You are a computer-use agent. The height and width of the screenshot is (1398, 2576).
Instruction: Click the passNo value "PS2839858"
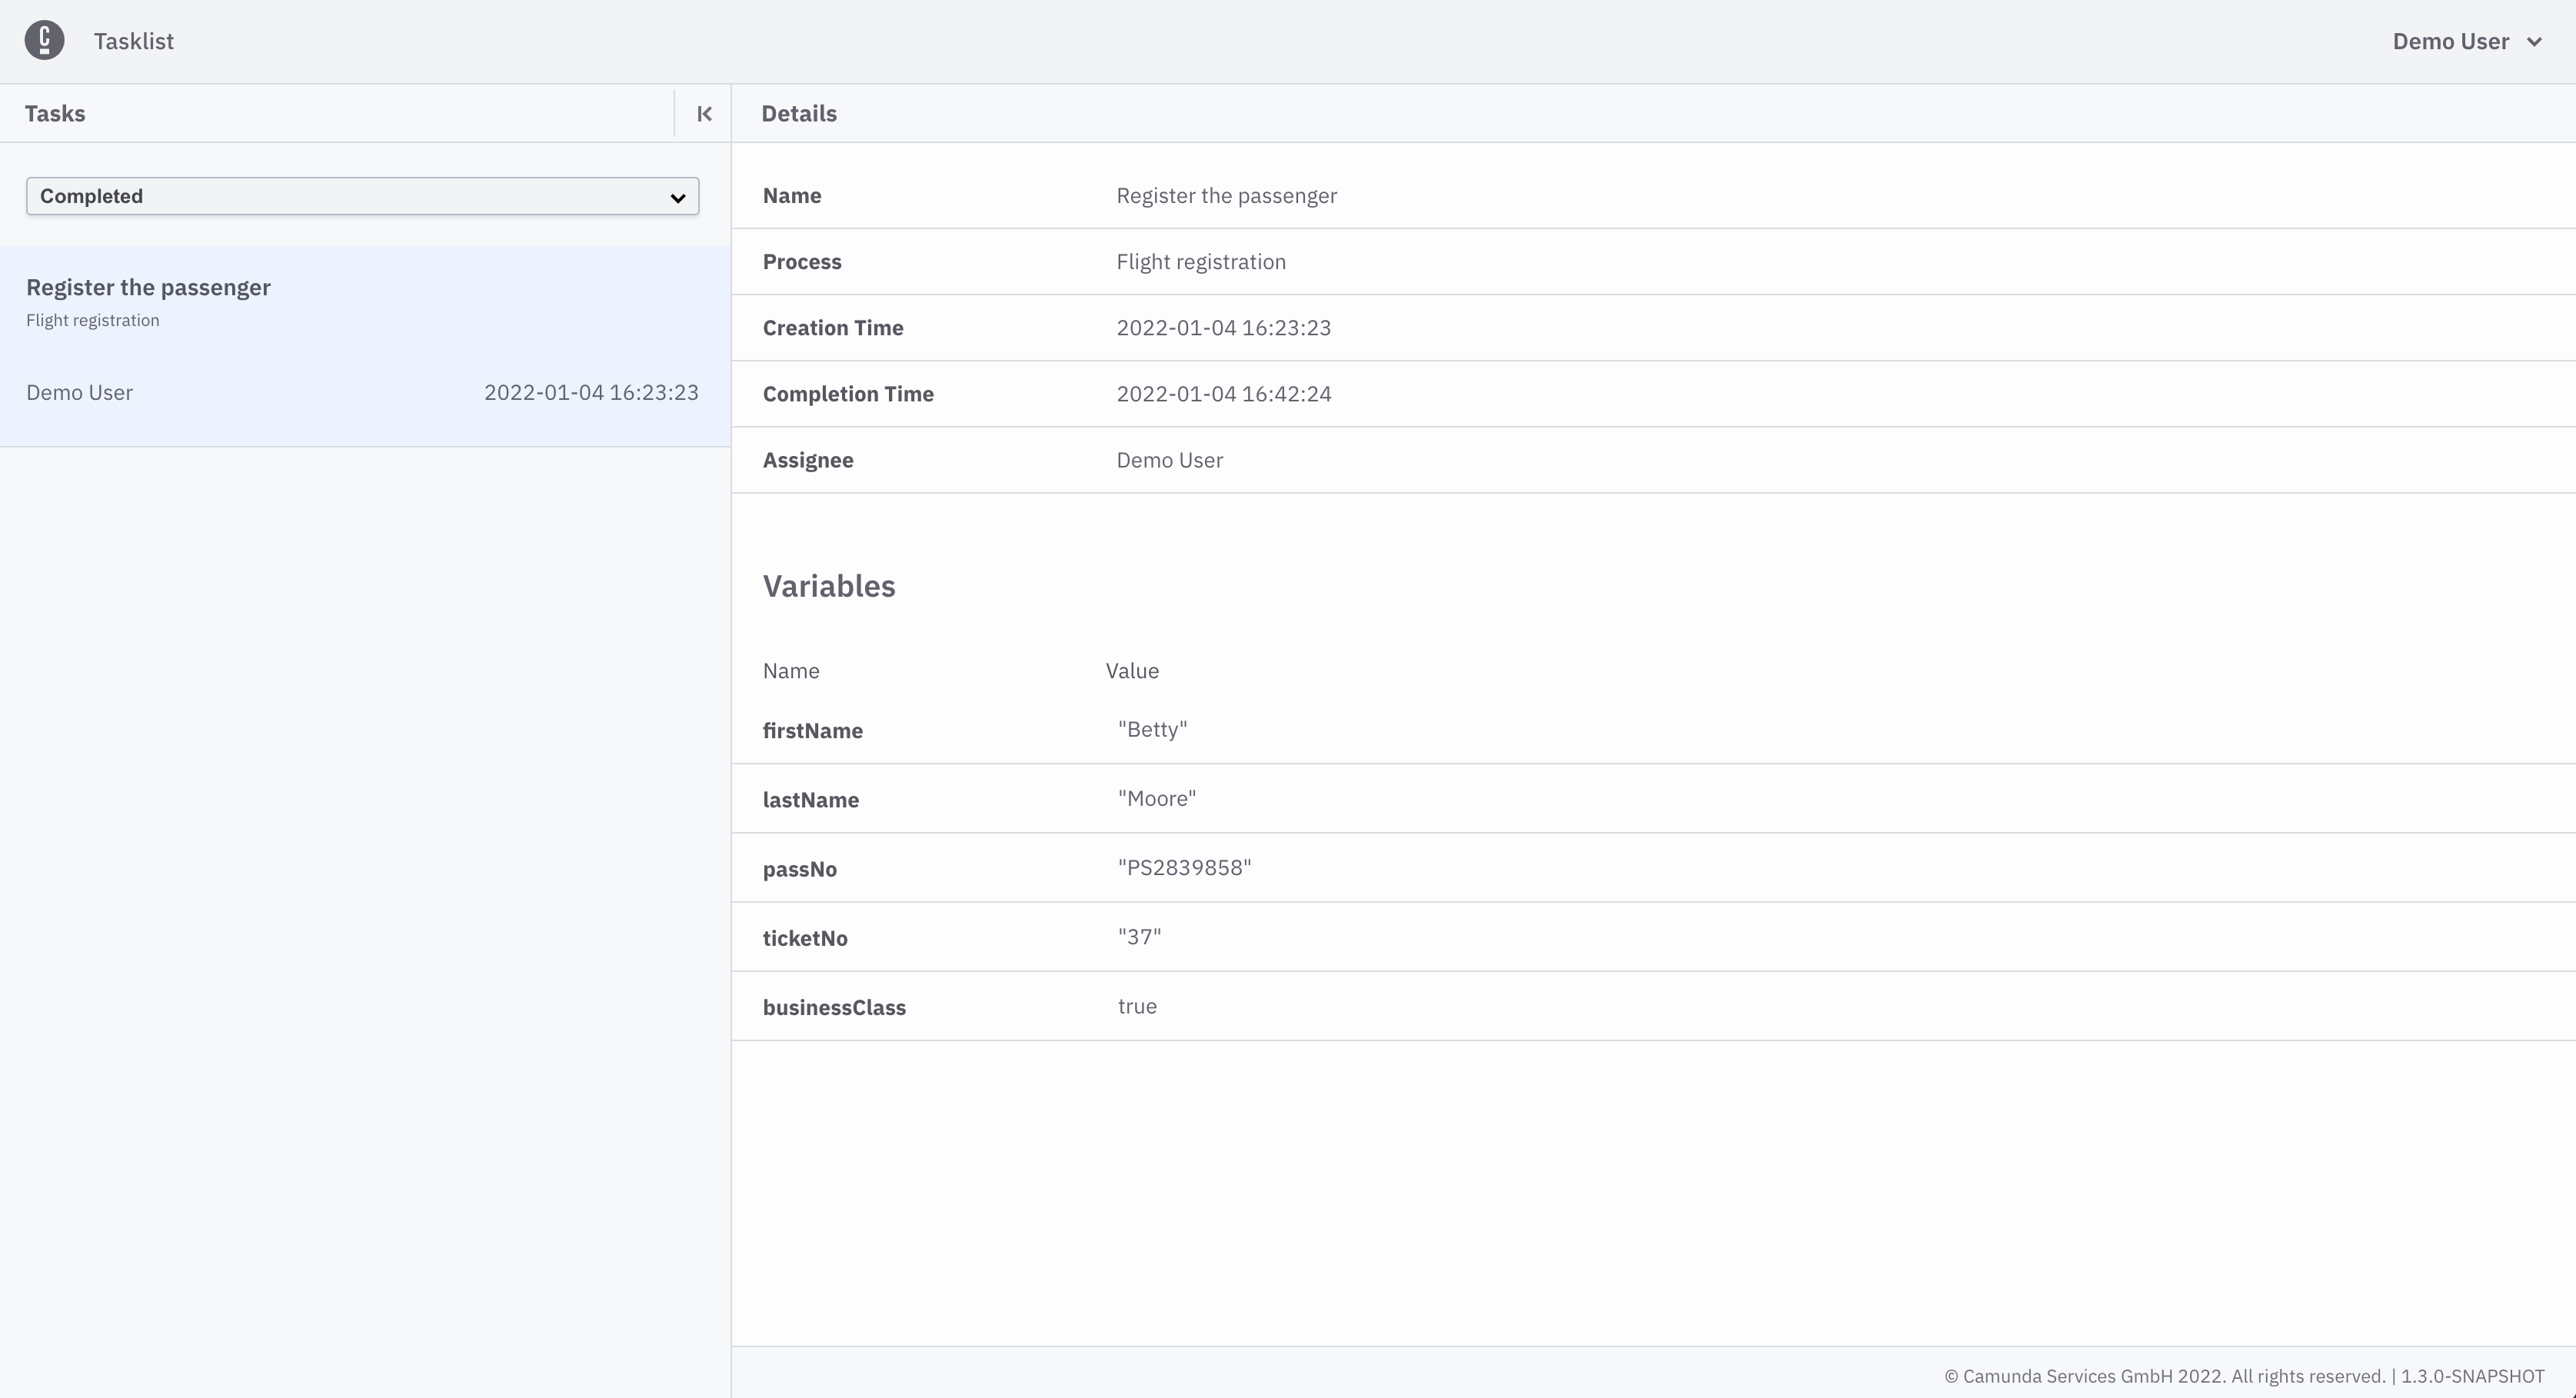click(x=1184, y=868)
